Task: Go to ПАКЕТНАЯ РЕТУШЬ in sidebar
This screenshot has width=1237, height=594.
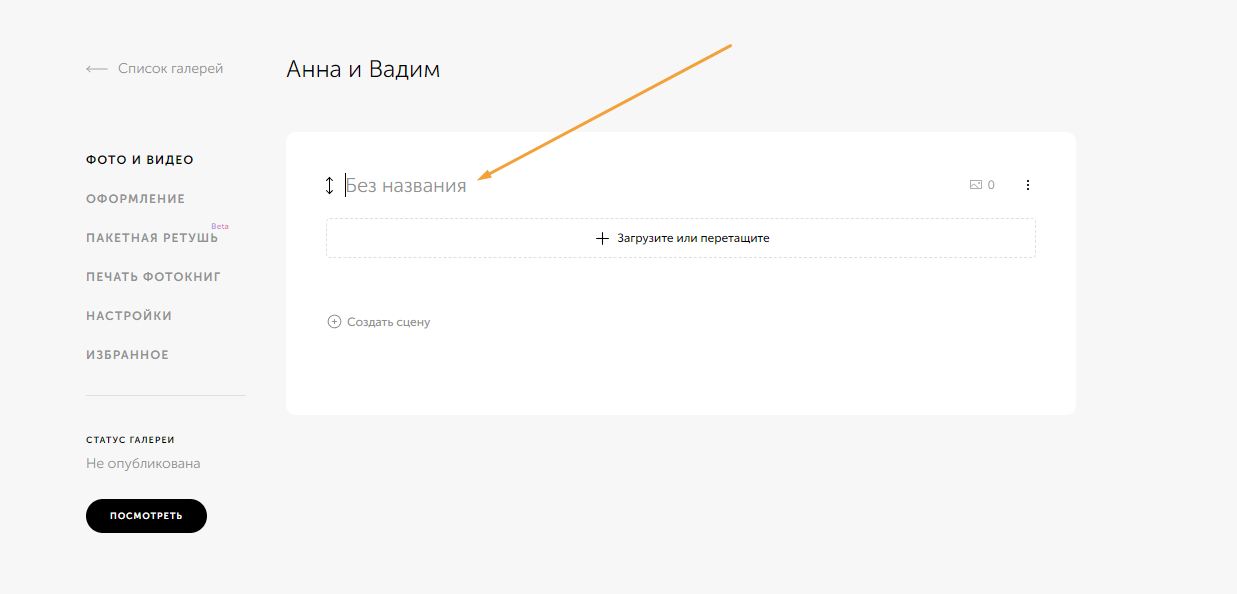Action: (152, 238)
